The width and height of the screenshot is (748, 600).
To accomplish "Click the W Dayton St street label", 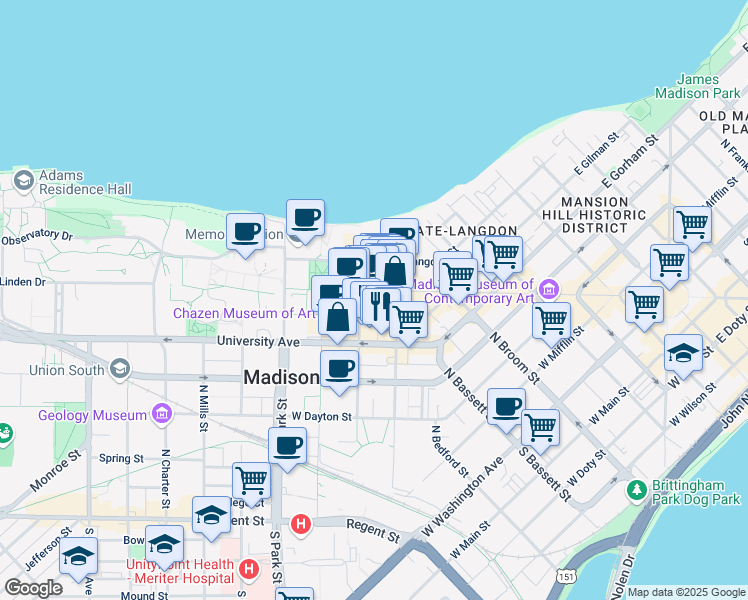I will click(322, 416).
